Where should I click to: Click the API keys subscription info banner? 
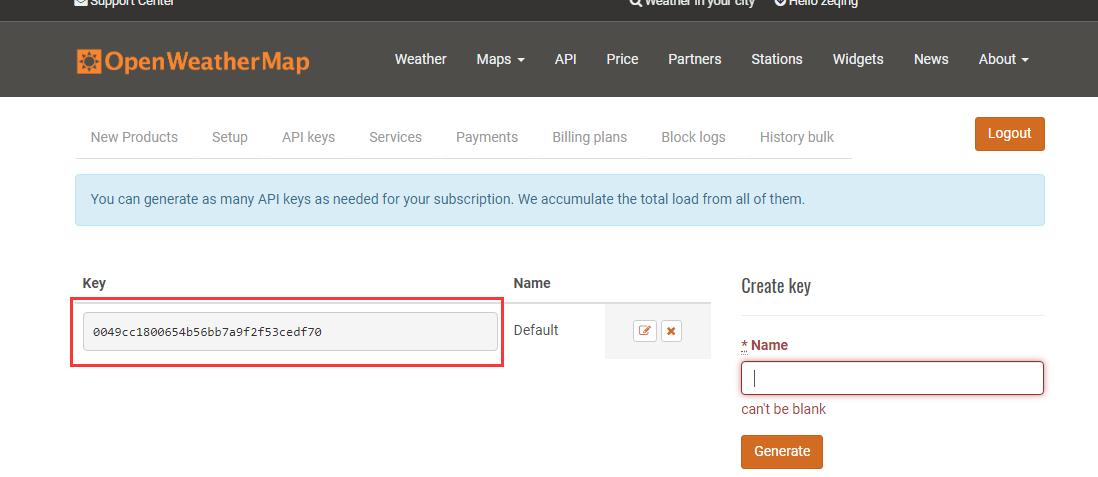tap(560, 200)
